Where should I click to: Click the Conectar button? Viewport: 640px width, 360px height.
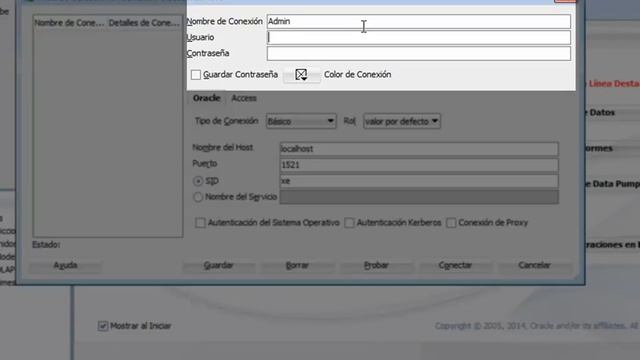(455, 265)
